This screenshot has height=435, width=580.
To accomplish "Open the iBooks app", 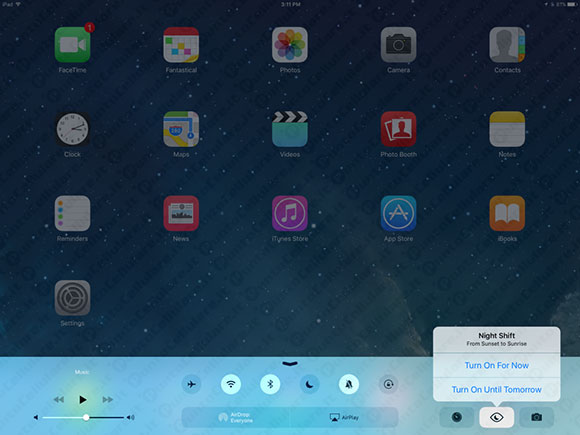I will (507, 213).
